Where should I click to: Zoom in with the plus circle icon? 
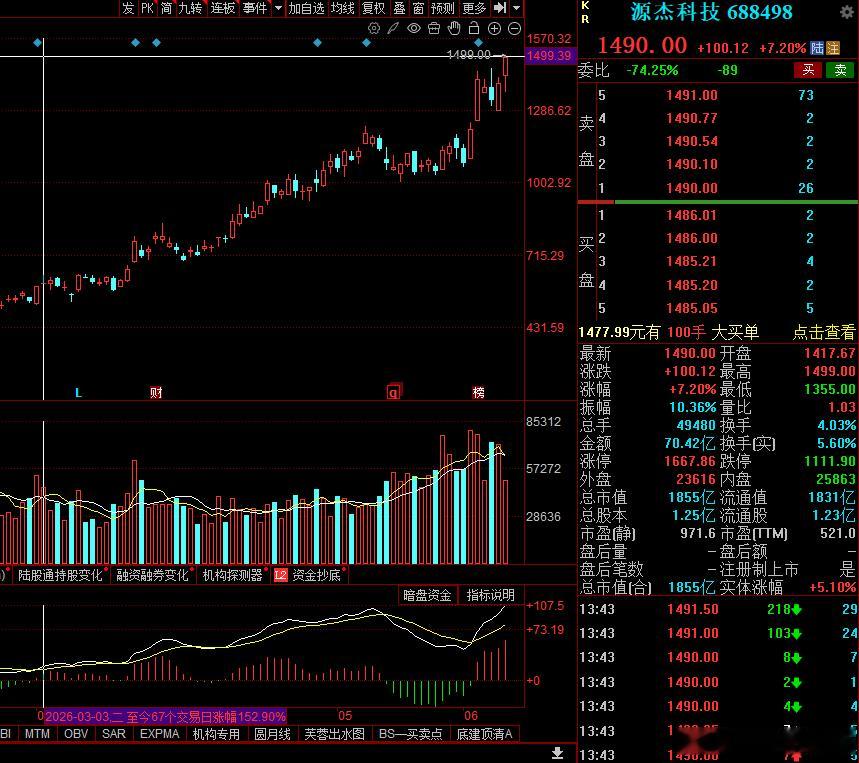(494, 28)
